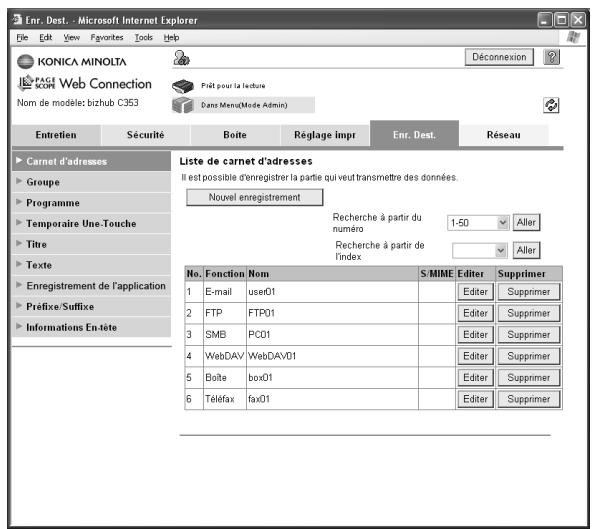Select Carnet d'adresses in sidebar
595x529 pixels.
(x=91, y=161)
